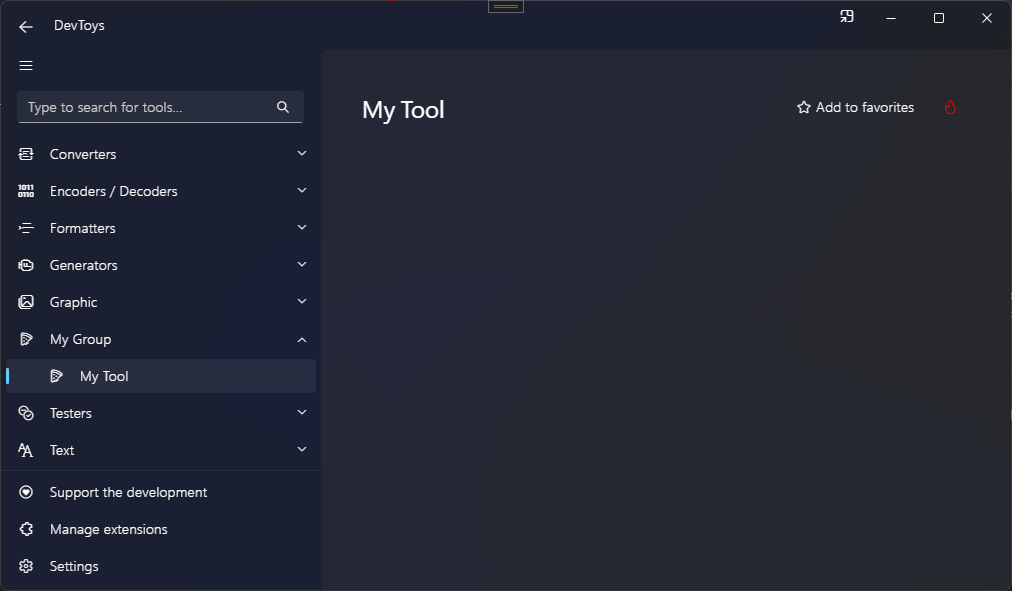Click the top center grip handle

[506, 6]
